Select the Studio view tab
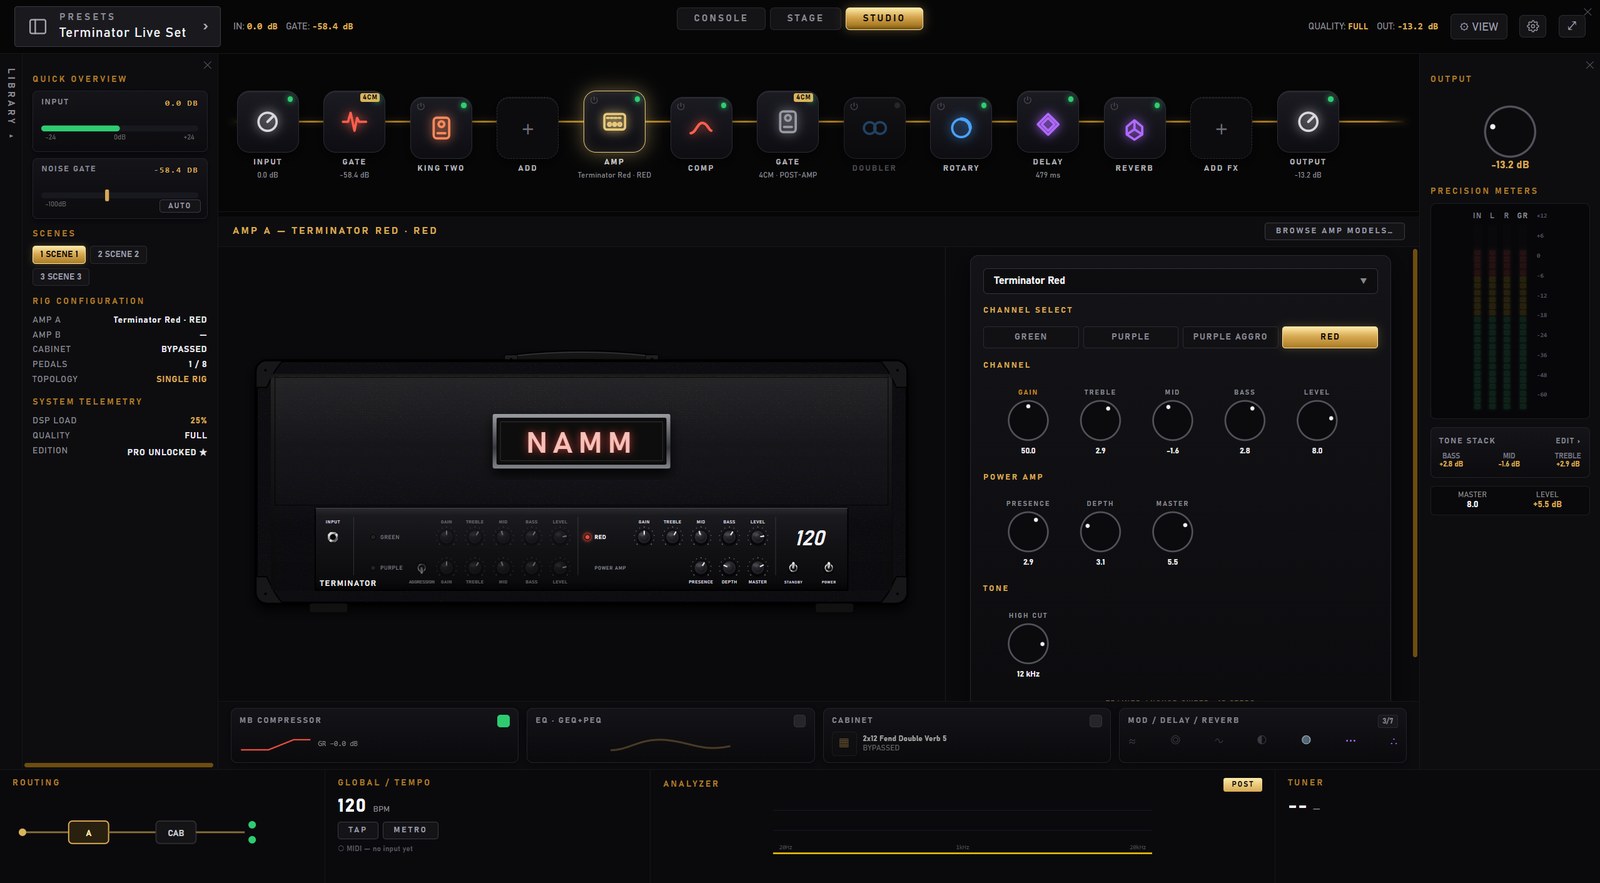The width and height of the screenshot is (1600, 883). tap(884, 18)
